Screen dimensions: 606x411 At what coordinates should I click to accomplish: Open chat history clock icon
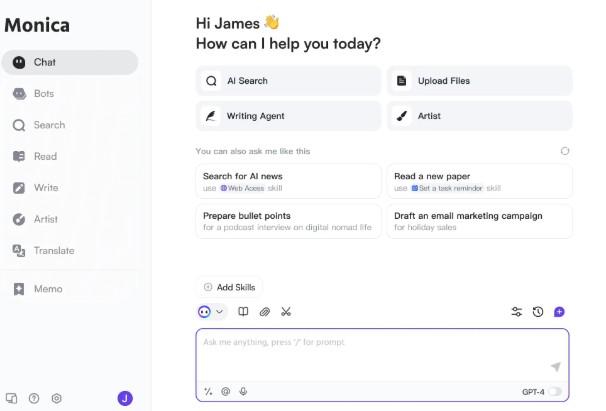[x=538, y=312]
